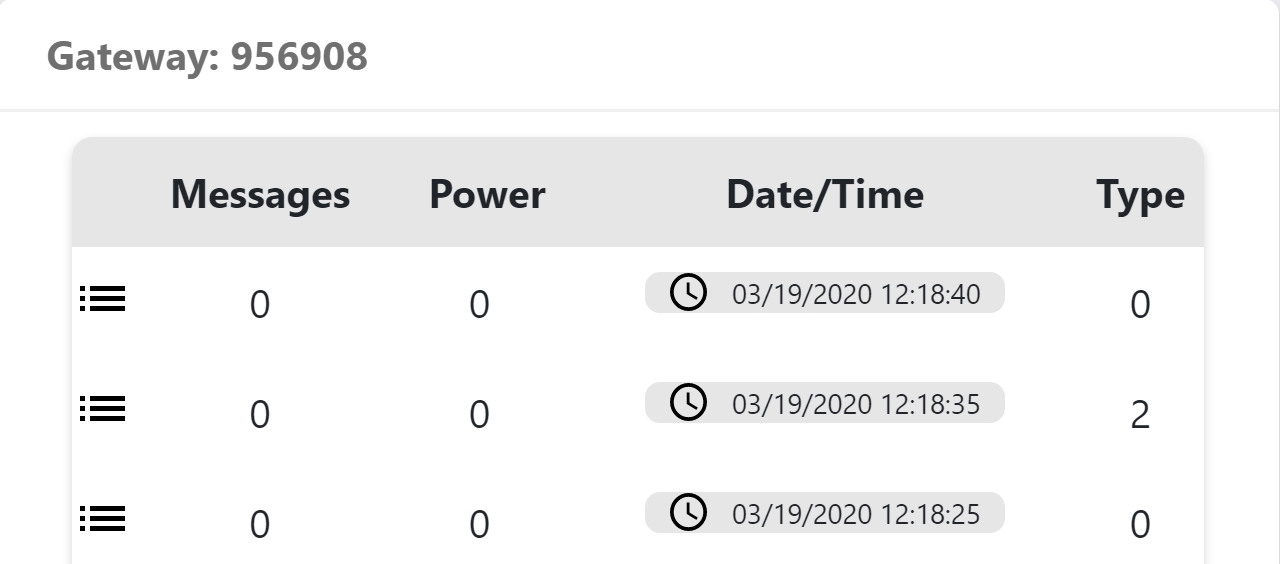Screen dimensions: 1280x564
Task: Sort by Power column header
Action: [487, 194]
